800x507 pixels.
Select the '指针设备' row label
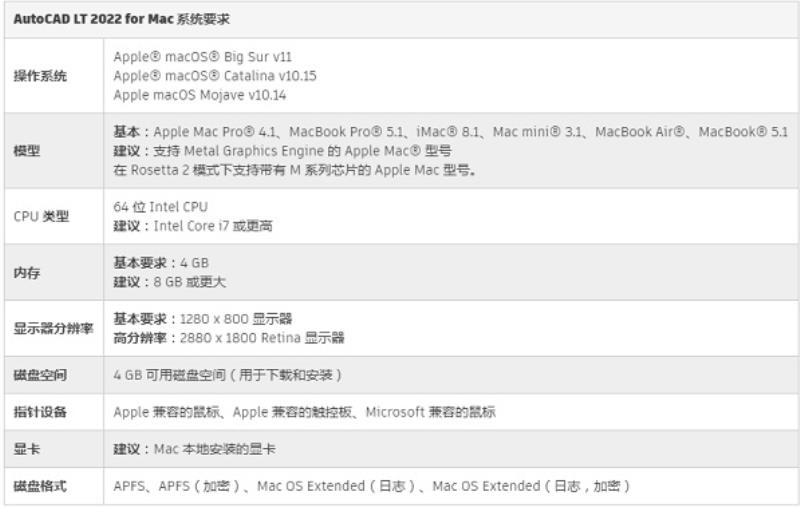40,412
